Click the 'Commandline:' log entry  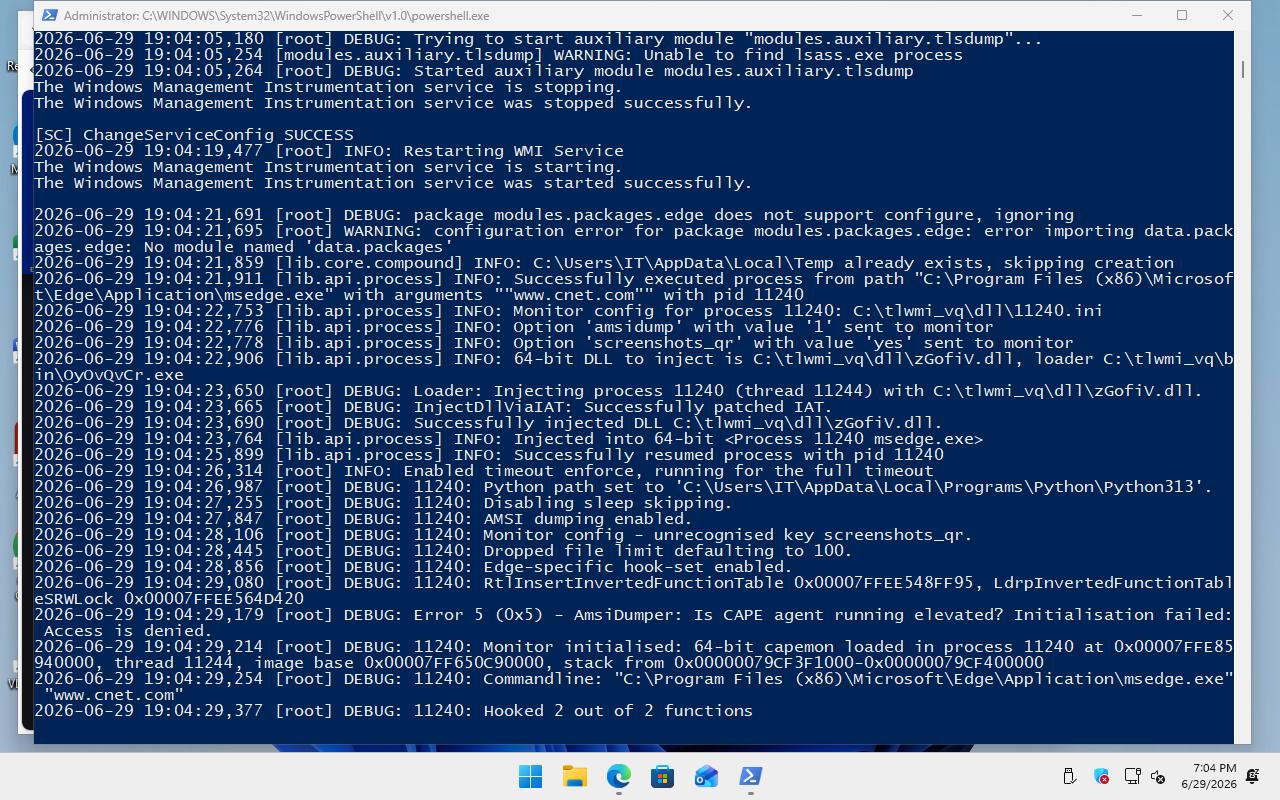click(x=633, y=687)
